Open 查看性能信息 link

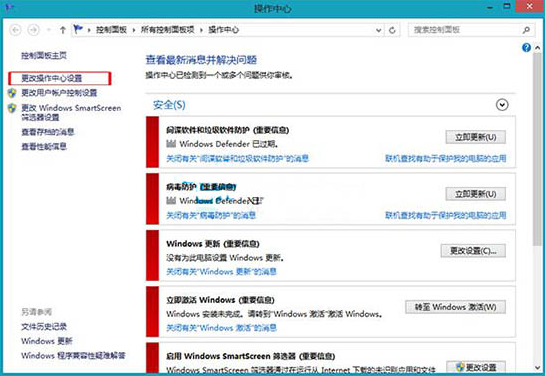coord(44,147)
